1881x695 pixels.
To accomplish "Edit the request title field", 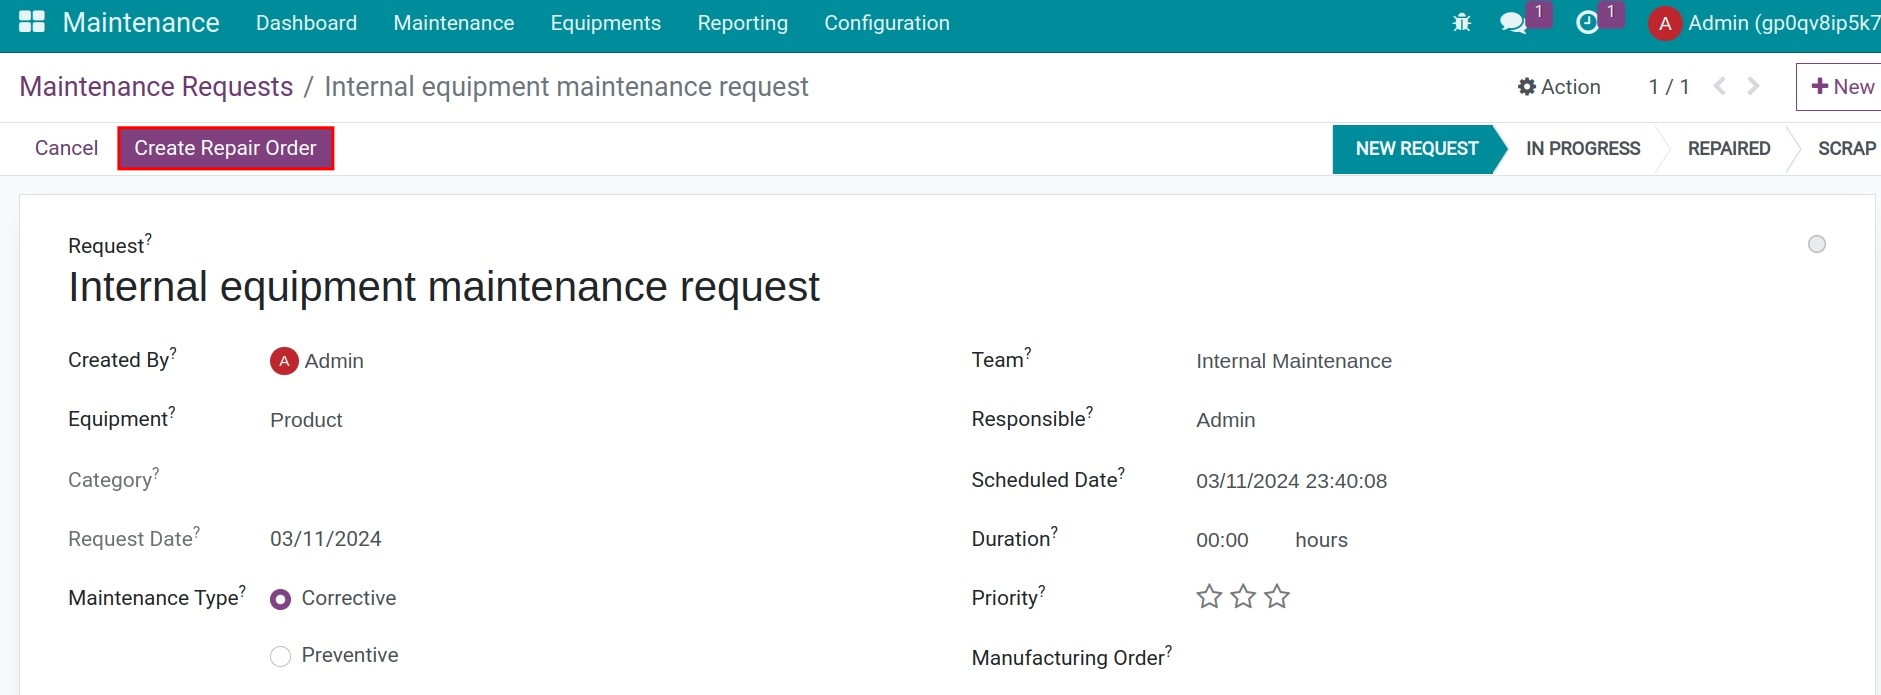I will 444,287.
